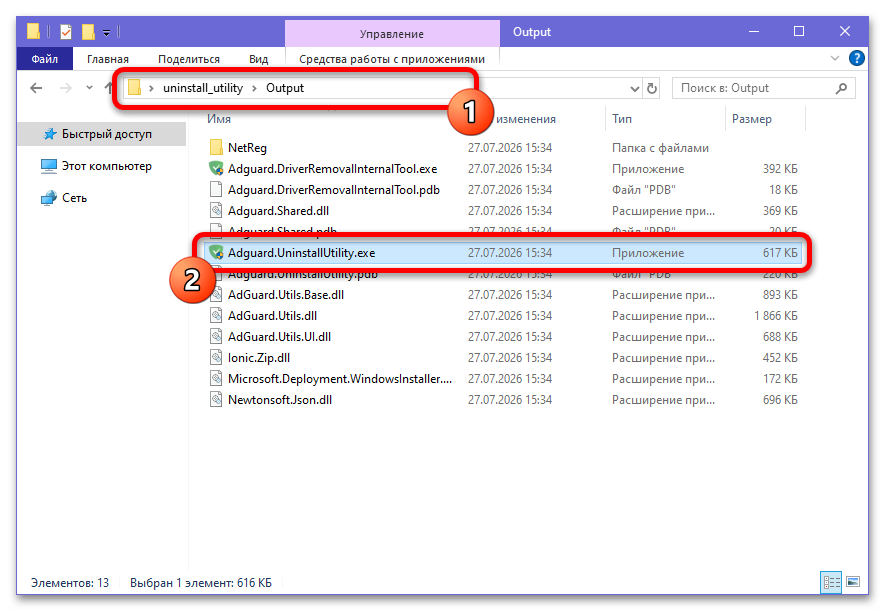Click the AdGuard.Utils.Base.dll file icon
The width and height of the screenshot is (885, 611).
pyautogui.click(x=216, y=294)
